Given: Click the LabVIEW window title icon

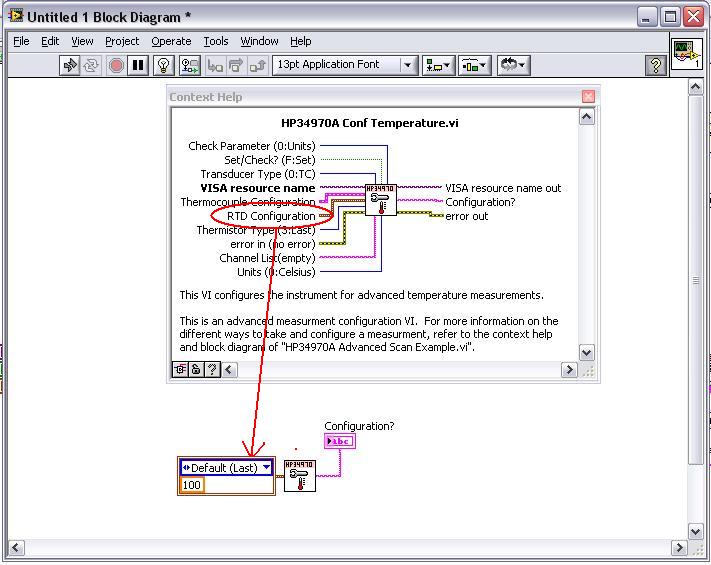Looking at the screenshot, I should (16, 16).
